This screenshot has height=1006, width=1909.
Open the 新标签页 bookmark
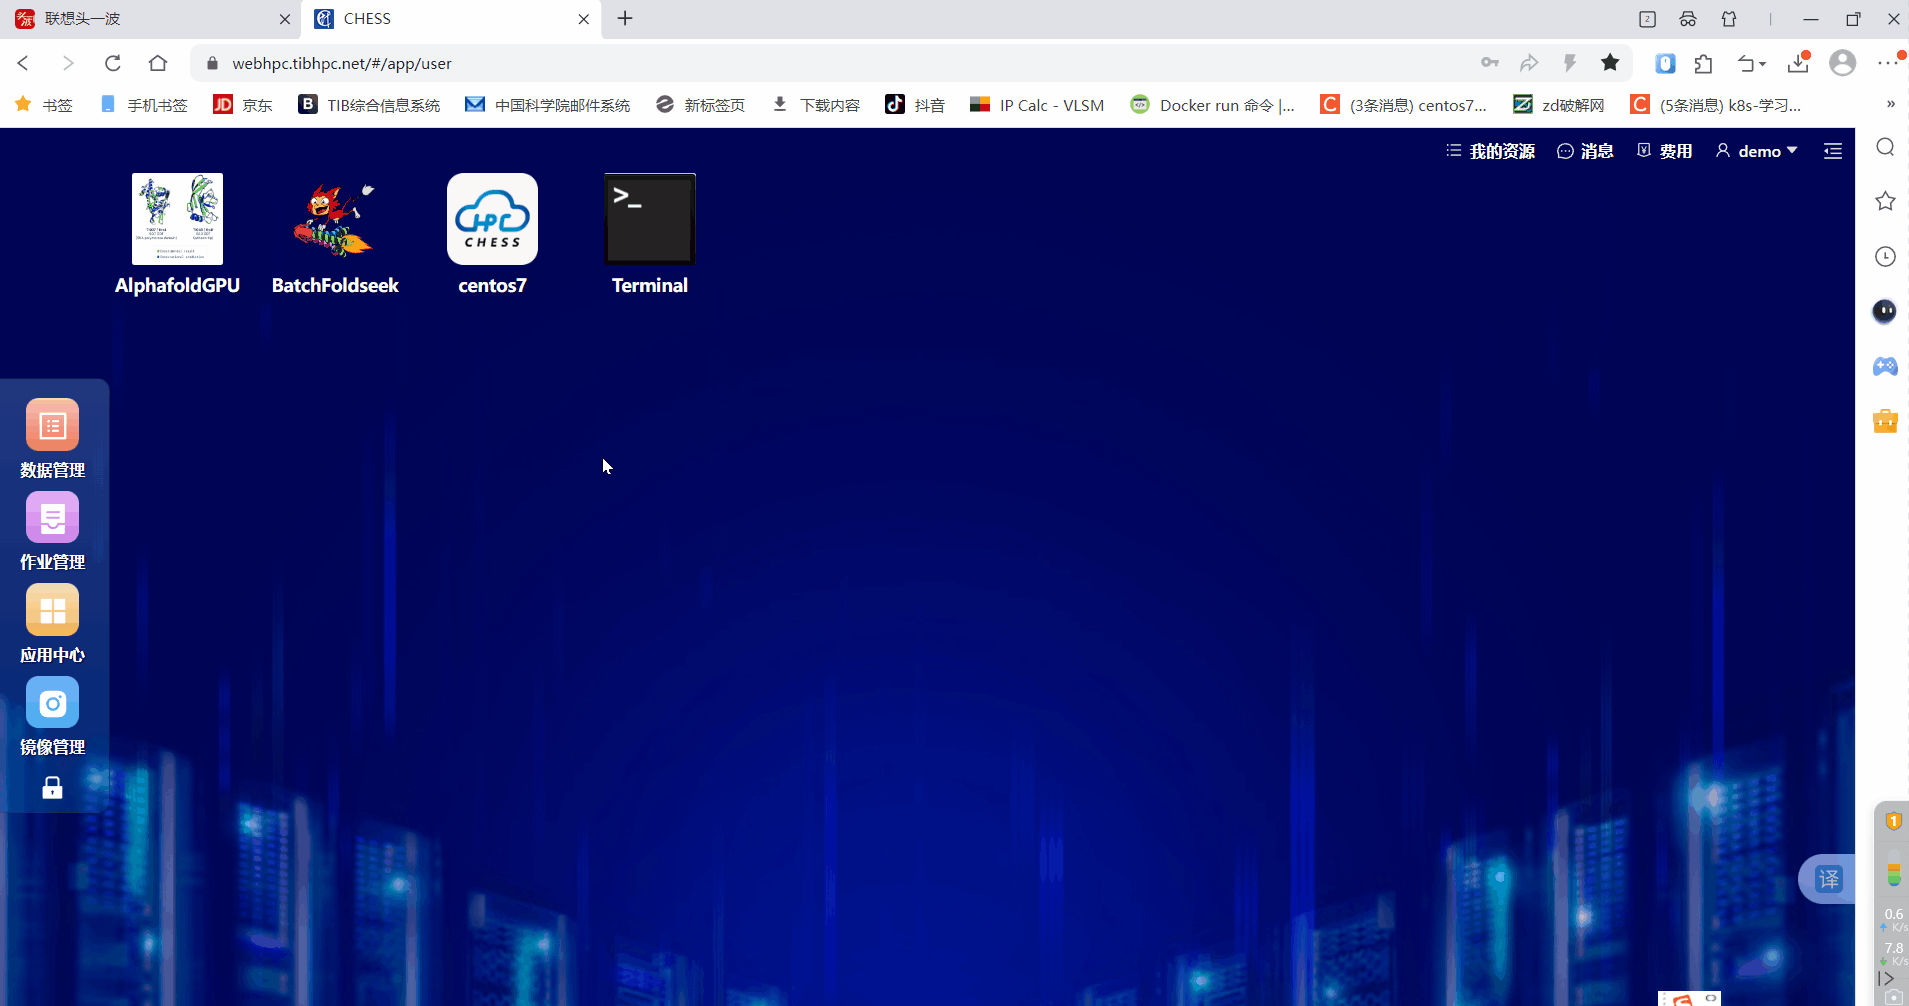pos(700,105)
